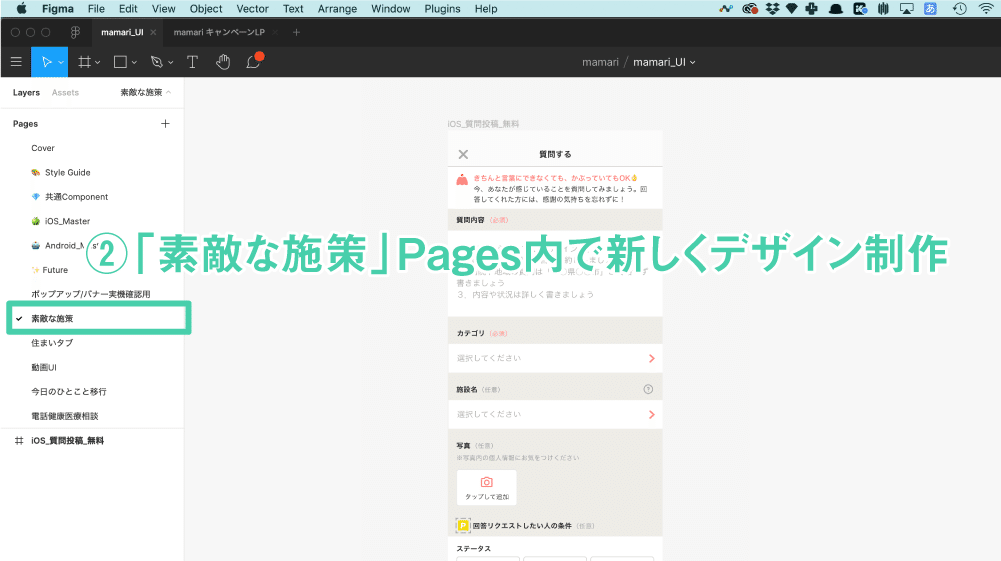Click the yellow P premium badge icon
The width and height of the screenshot is (1001, 561).
[x=463, y=525]
